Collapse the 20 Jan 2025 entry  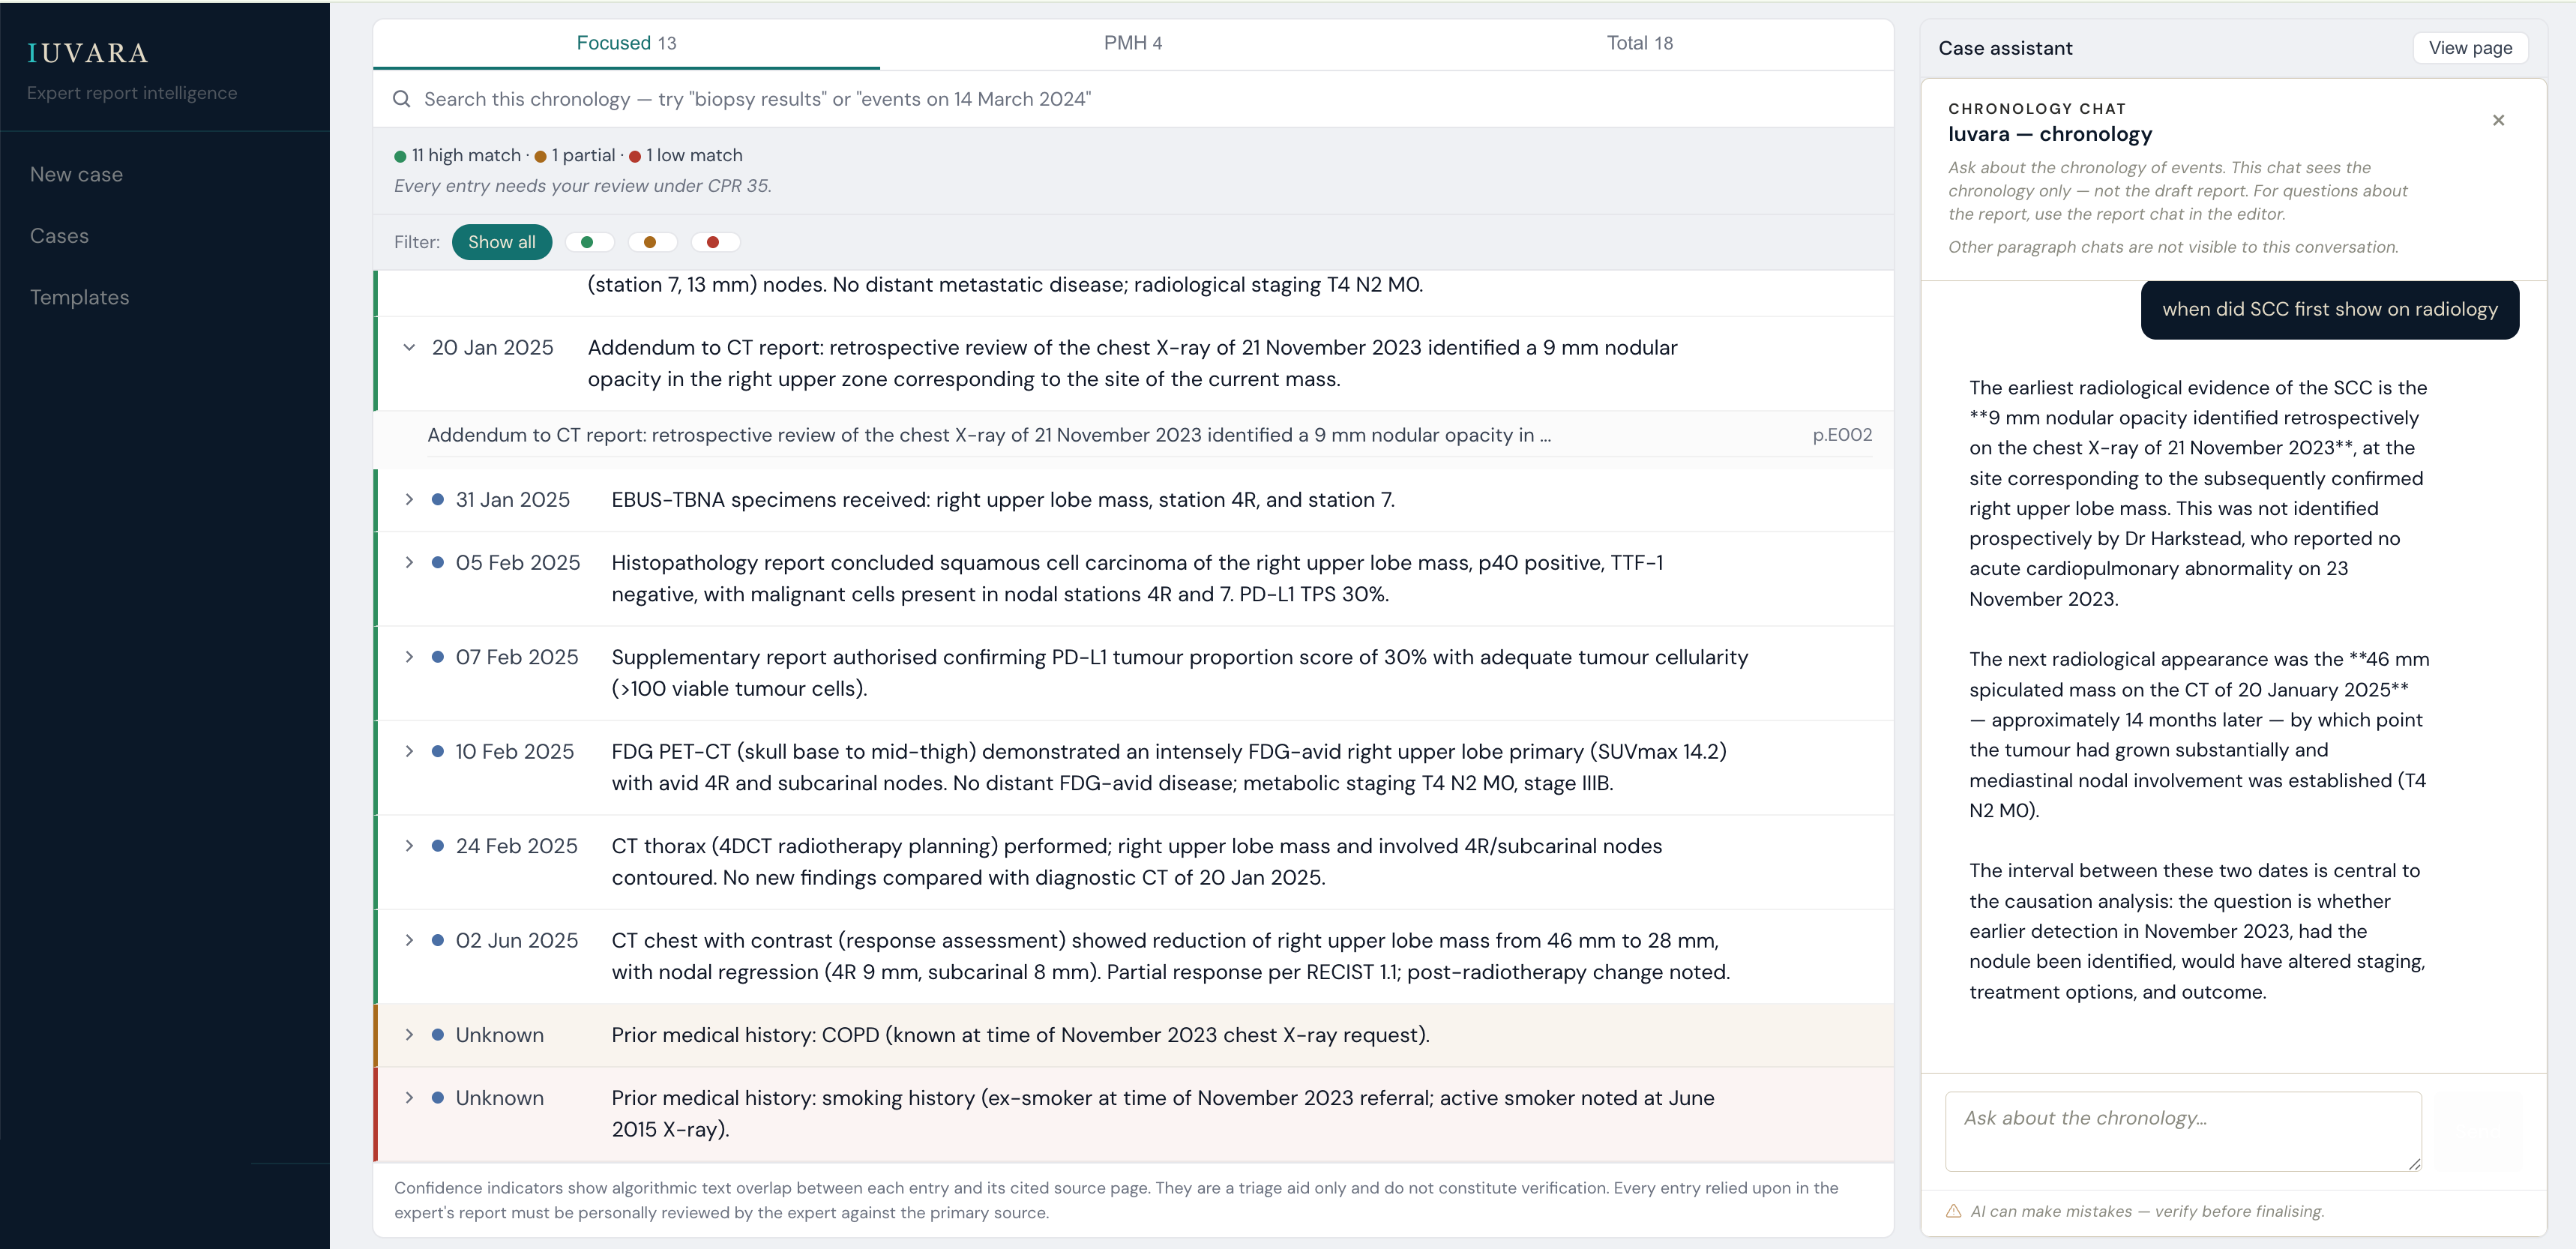(x=409, y=347)
